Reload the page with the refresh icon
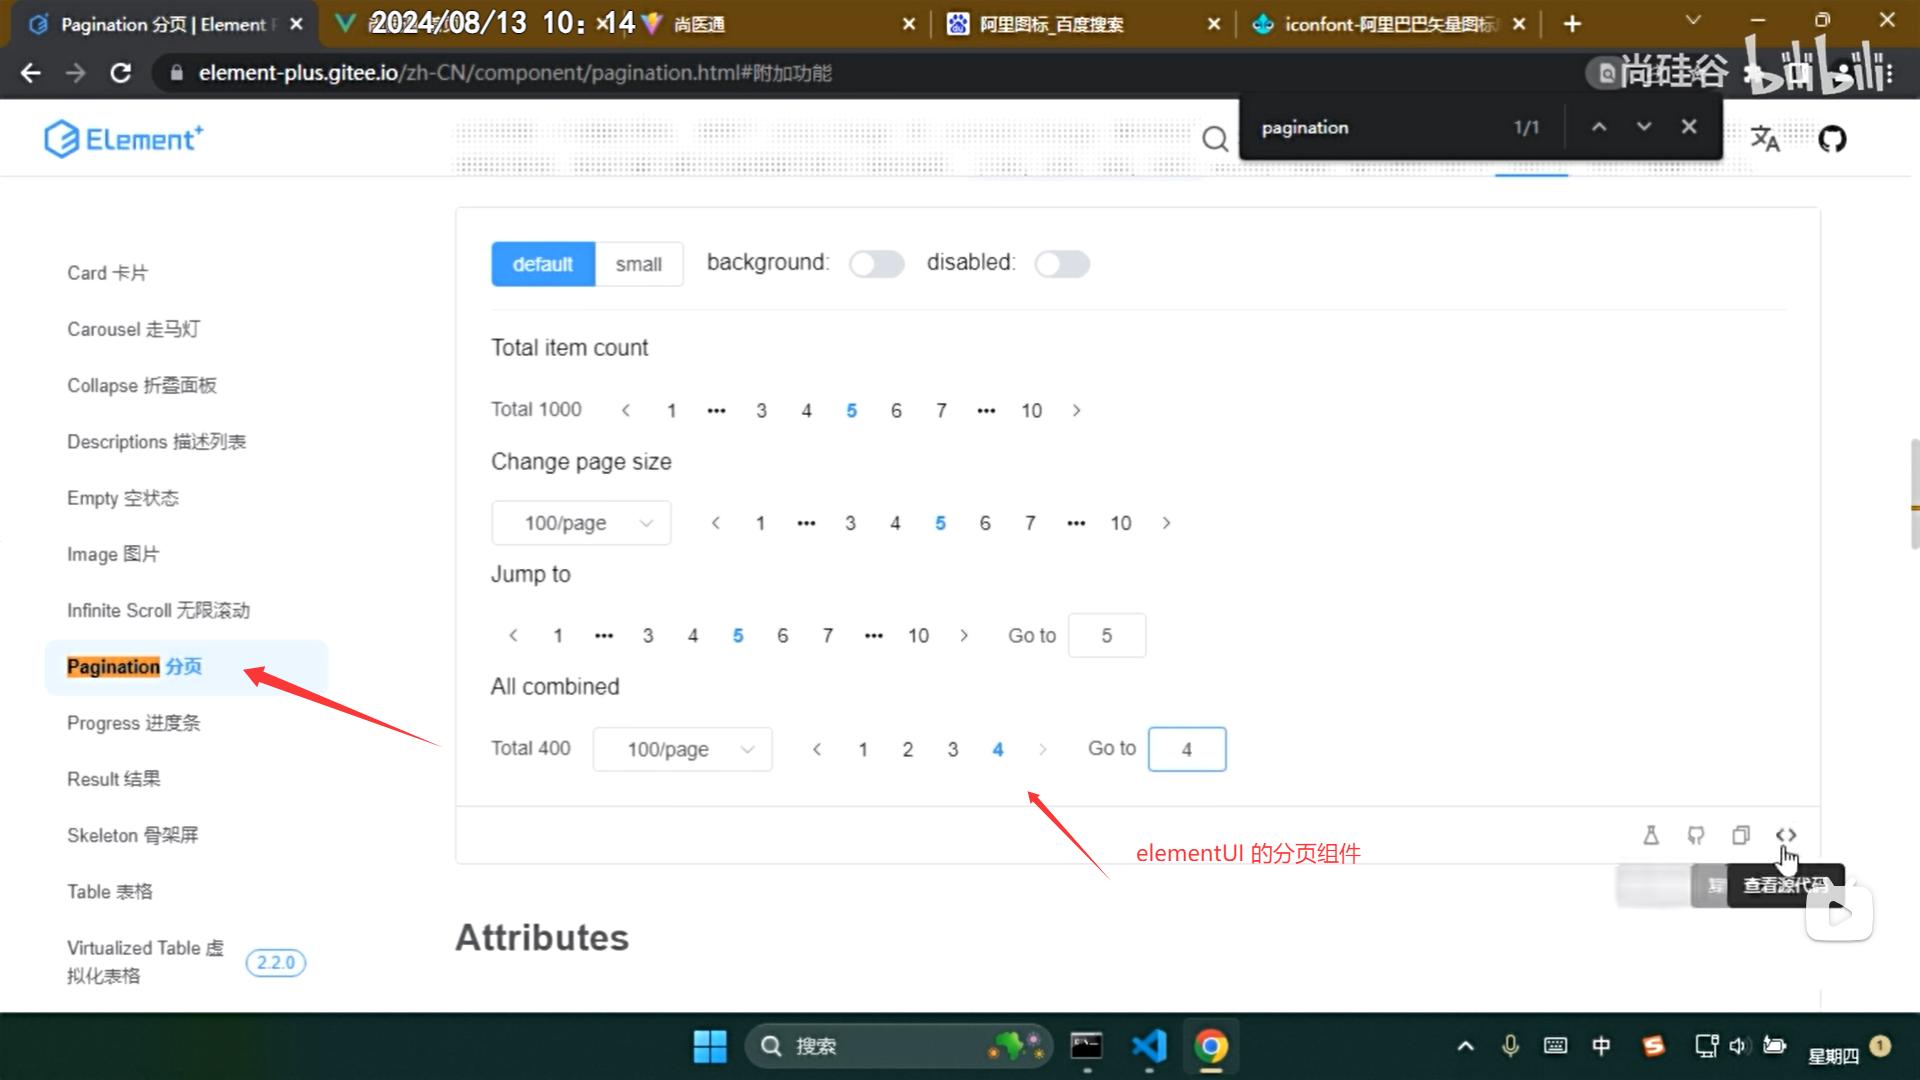Viewport: 1920px width, 1080px height. pos(121,73)
